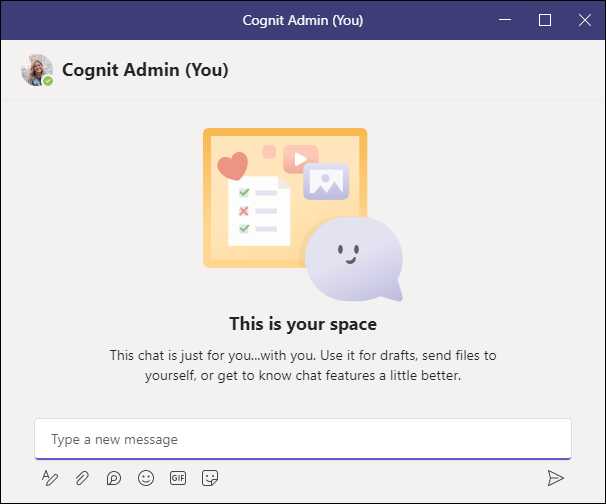Viewport: 606px width, 504px height.
Task: Open the GIF picker
Action: click(178, 478)
